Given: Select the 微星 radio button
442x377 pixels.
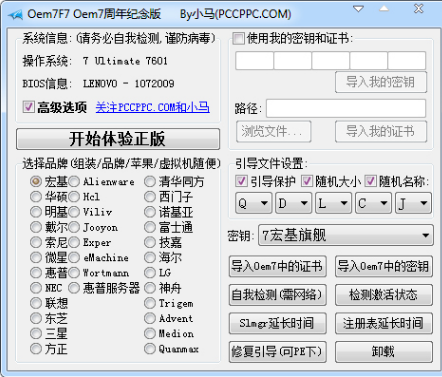Looking at the screenshot, I should 36,257.
